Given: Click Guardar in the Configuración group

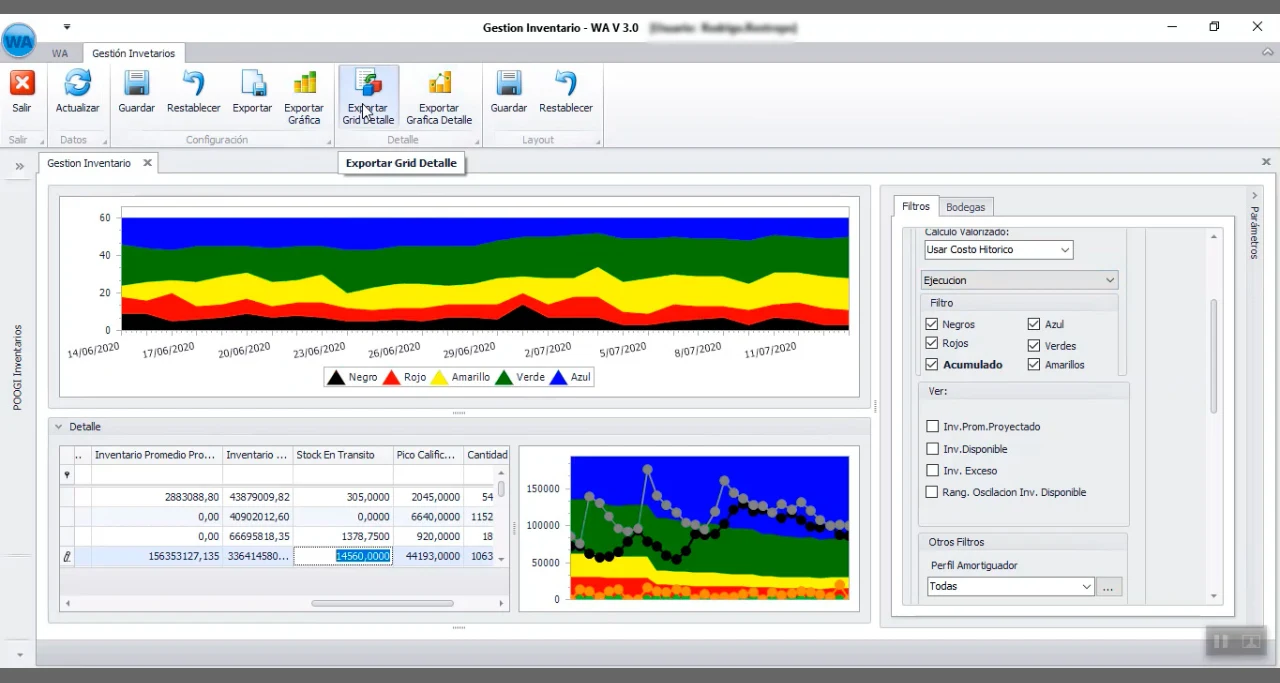Looking at the screenshot, I should [x=136, y=84].
